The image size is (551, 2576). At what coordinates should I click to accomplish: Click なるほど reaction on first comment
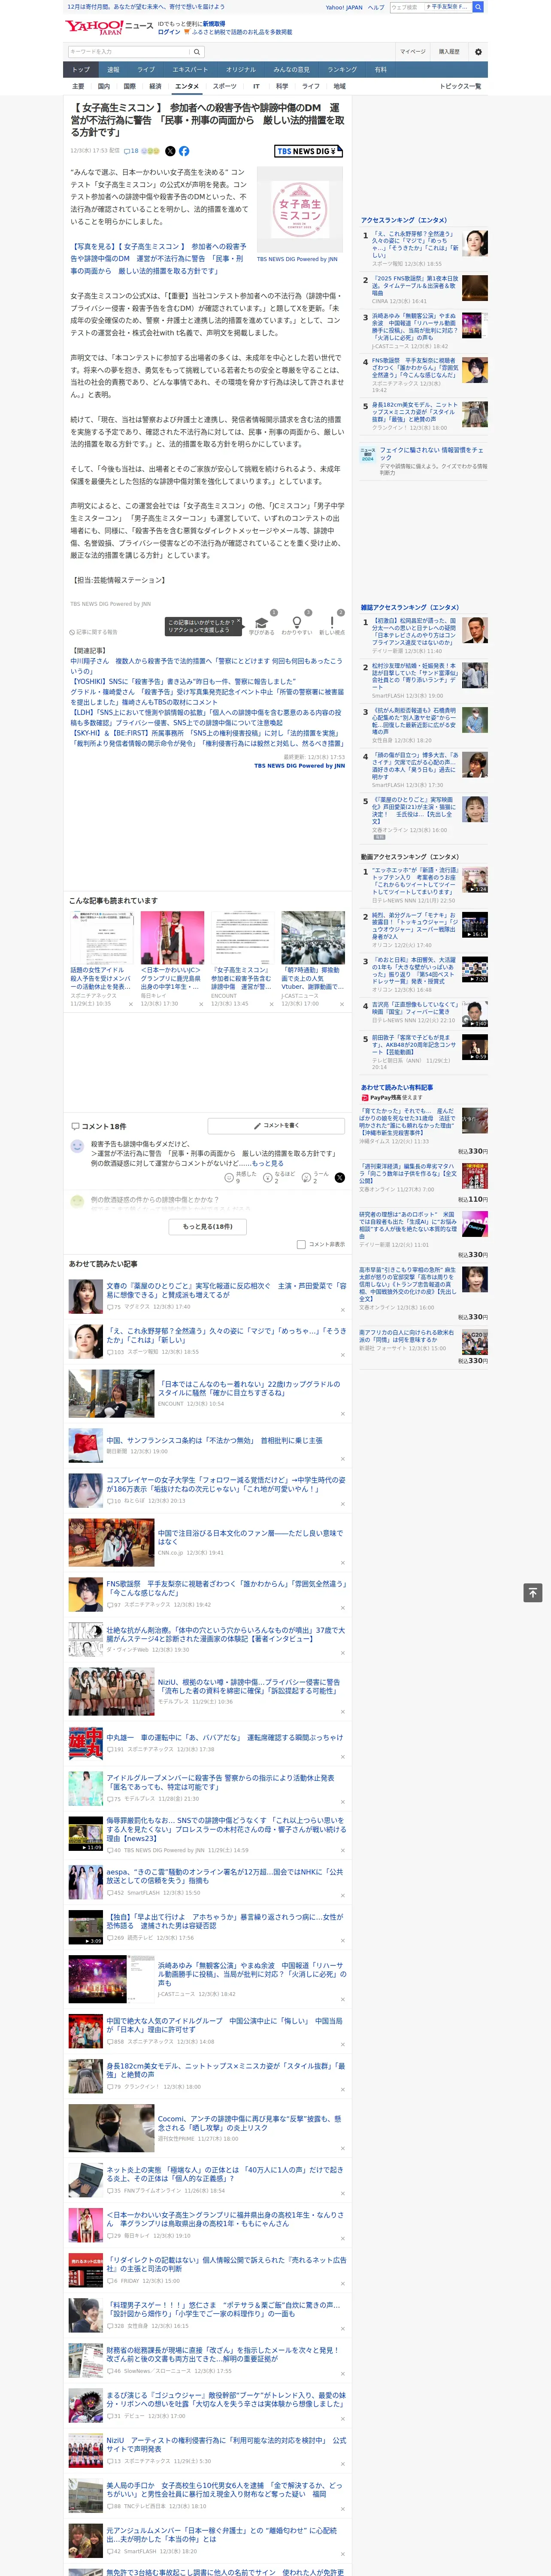pyautogui.click(x=280, y=1178)
